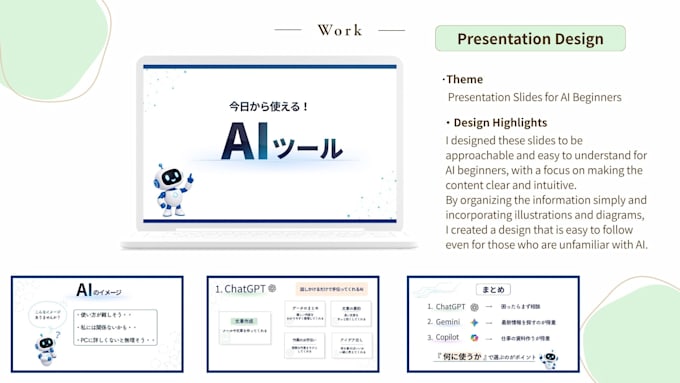680x383 pixels.
Task: Click '2. Gemini' in the まとめ slide
Action: point(443,322)
